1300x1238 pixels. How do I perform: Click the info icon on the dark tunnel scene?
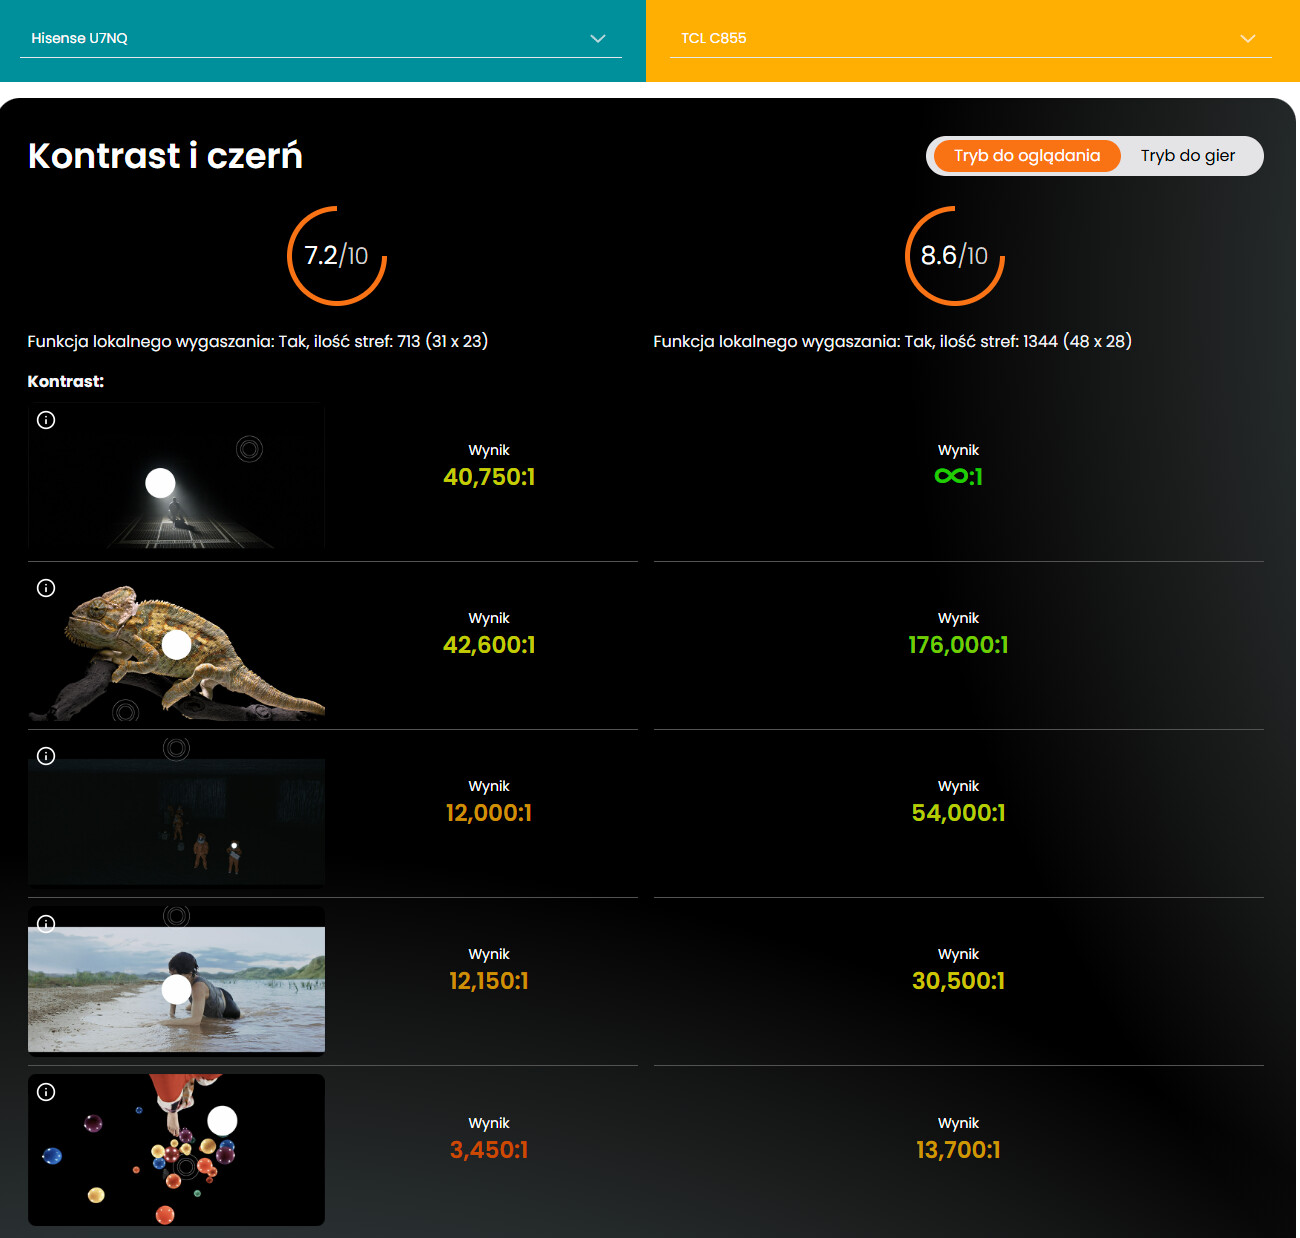point(46,420)
